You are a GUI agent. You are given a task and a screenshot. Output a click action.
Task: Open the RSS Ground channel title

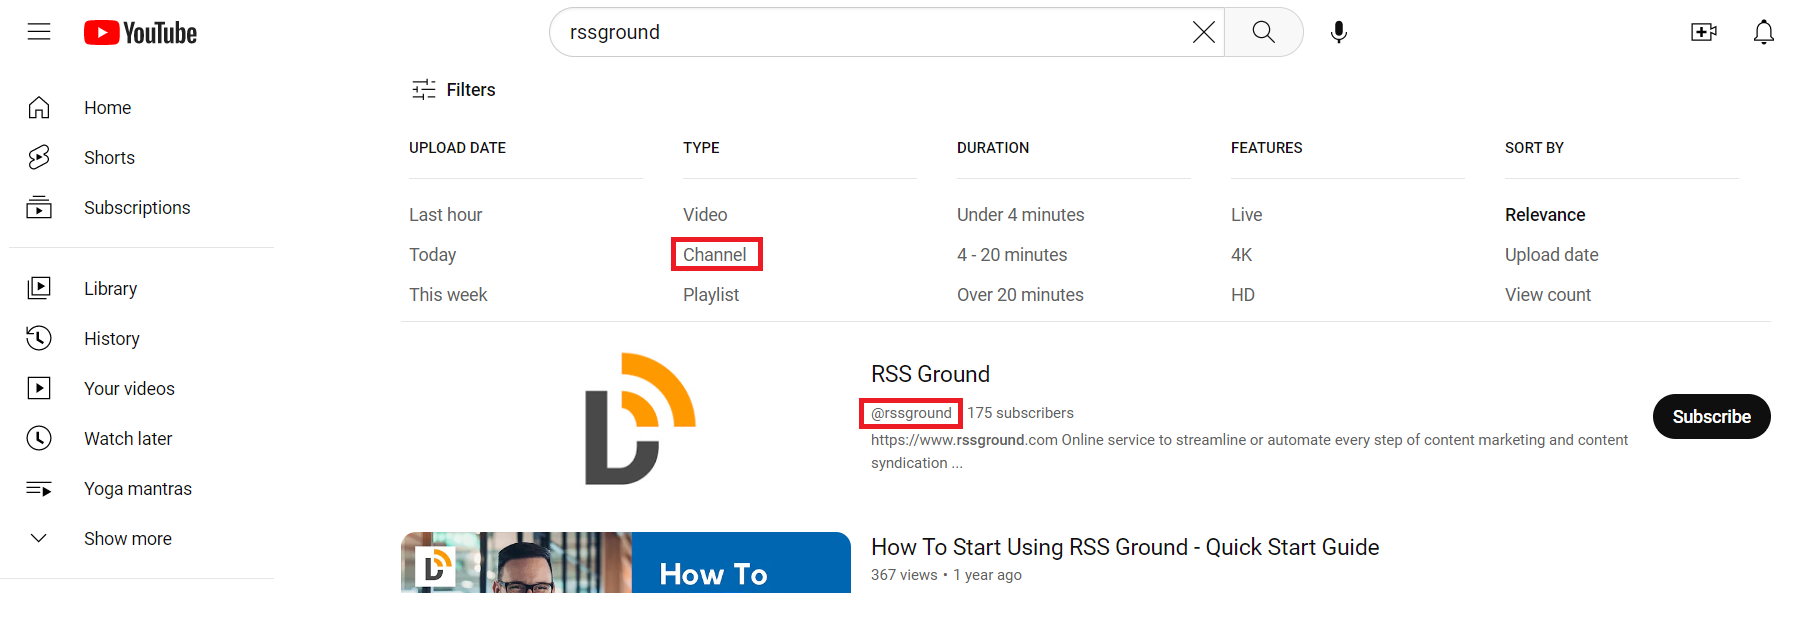click(930, 374)
